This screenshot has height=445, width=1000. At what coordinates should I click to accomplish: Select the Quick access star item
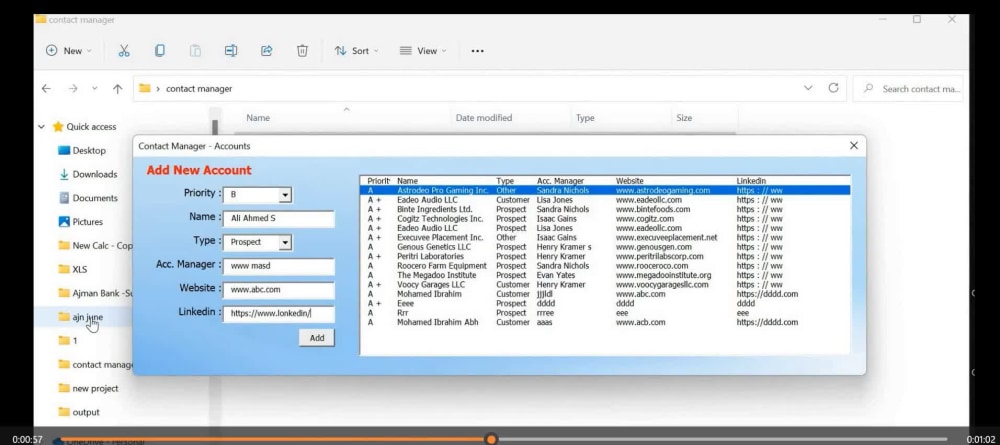pyautogui.click(x=84, y=126)
